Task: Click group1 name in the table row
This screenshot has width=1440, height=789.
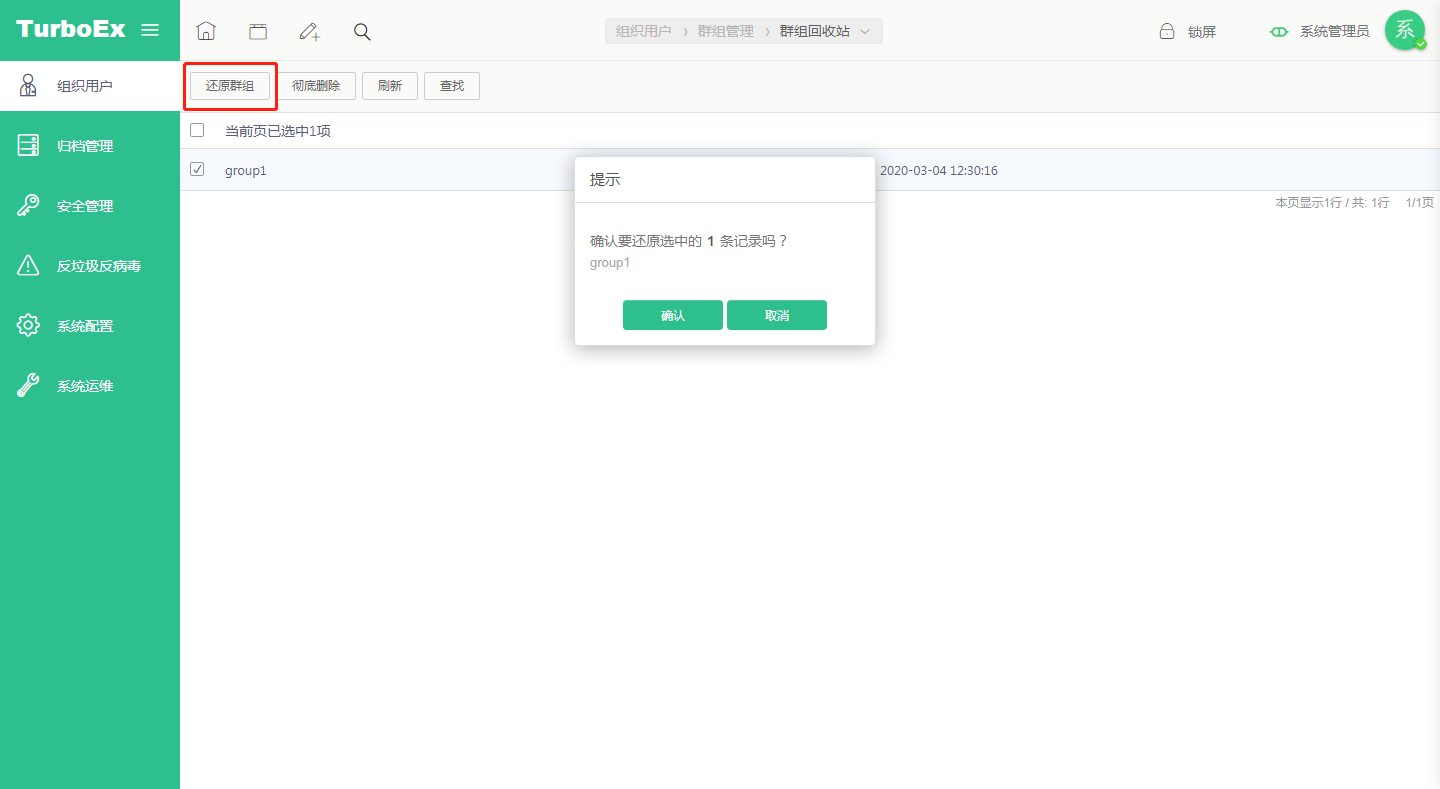Action: pos(246,171)
